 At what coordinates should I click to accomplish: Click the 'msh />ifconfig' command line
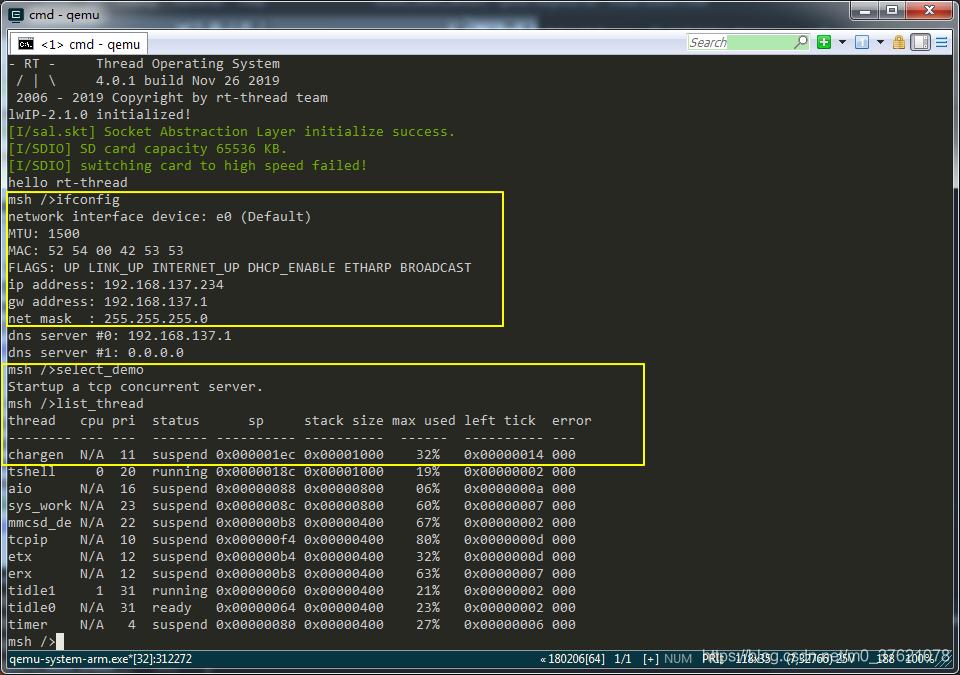(64, 200)
